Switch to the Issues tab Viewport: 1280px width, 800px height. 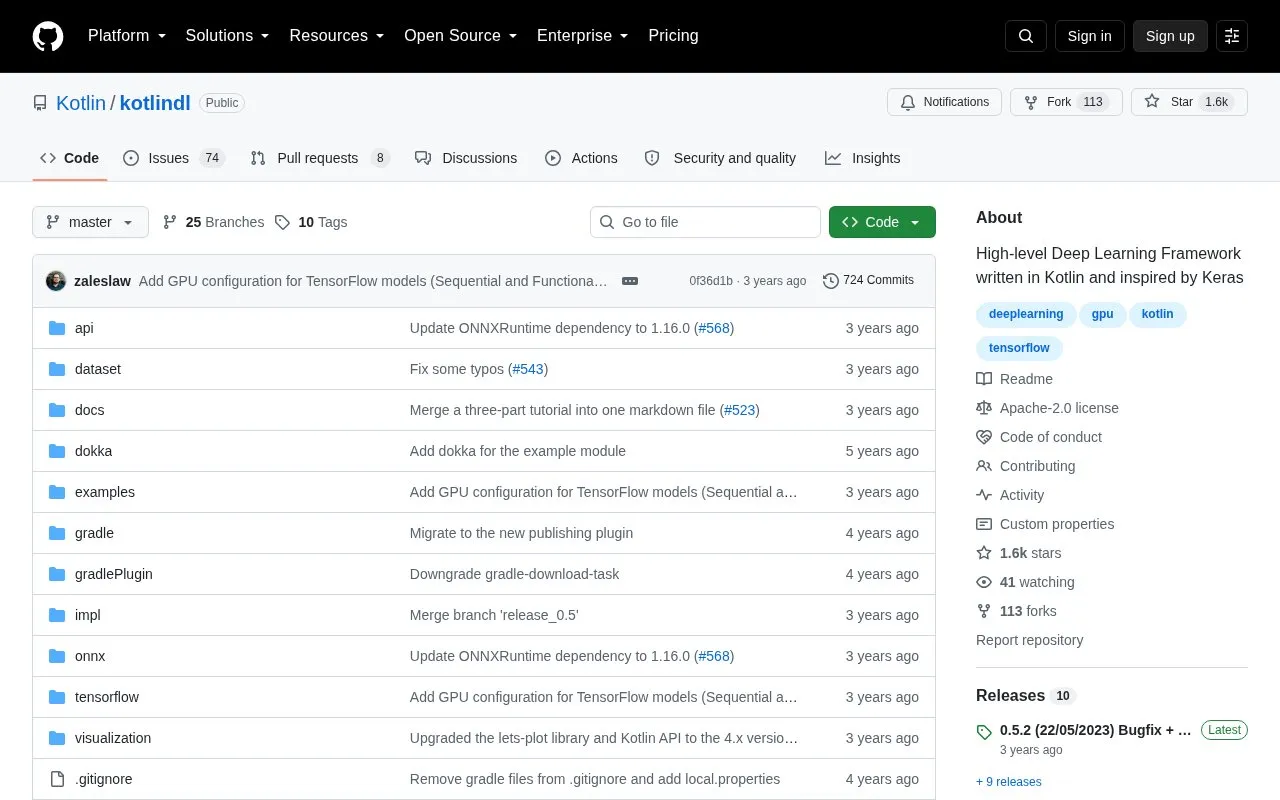tap(173, 158)
